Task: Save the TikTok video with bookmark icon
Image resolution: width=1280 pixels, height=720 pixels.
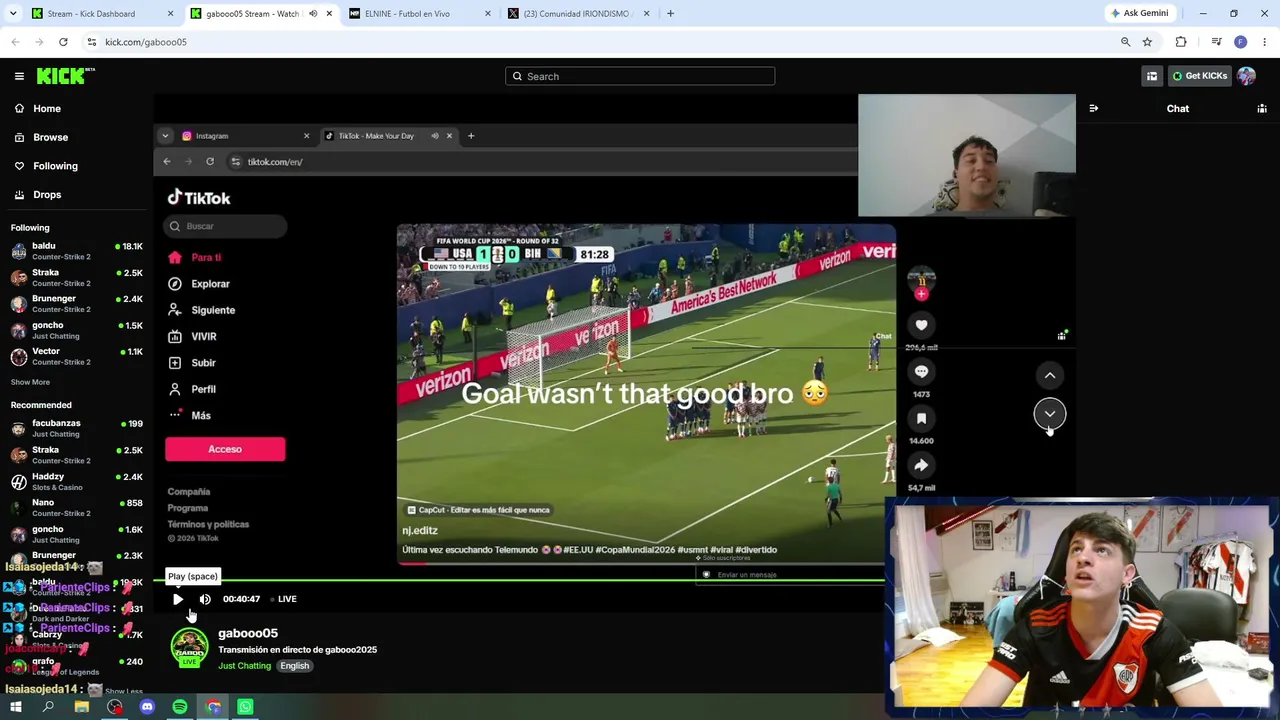Action: [921, 418]
